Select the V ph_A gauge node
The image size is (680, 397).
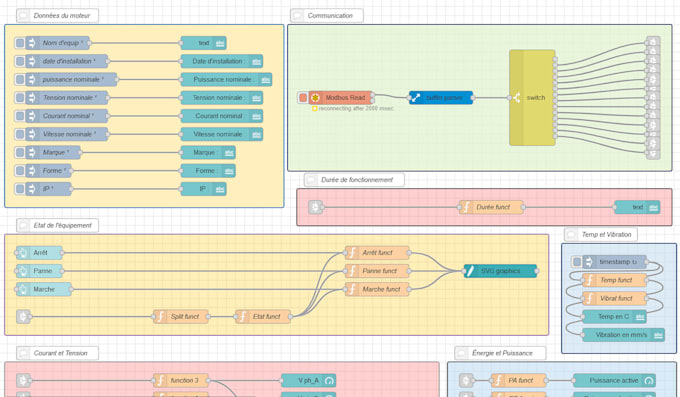coord(308,381)
